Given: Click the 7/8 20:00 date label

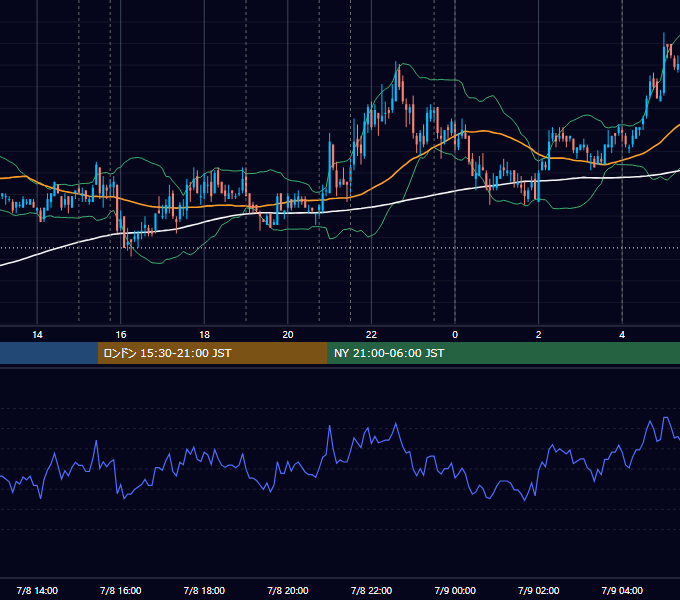Looking at the screenshot, I should [288, 590].
